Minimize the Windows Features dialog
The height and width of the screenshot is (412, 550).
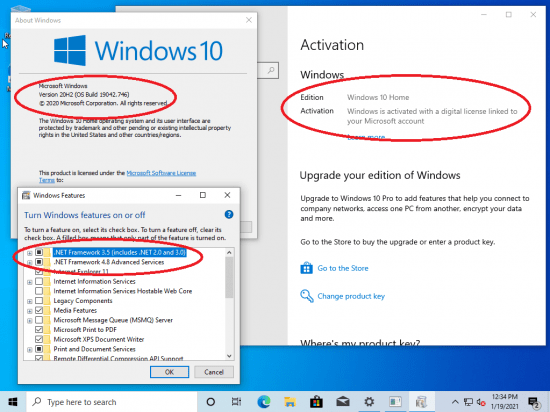pos(179,195)
